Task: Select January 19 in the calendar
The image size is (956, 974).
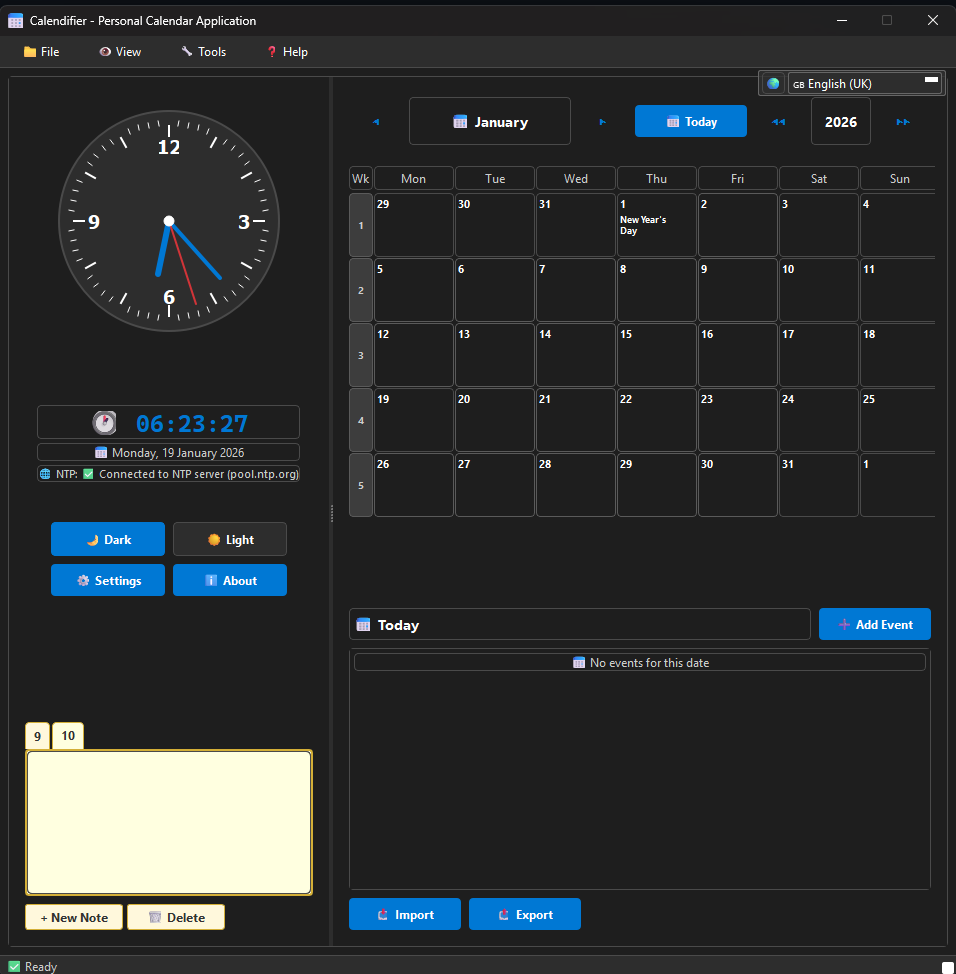Action: click(414, 420)
